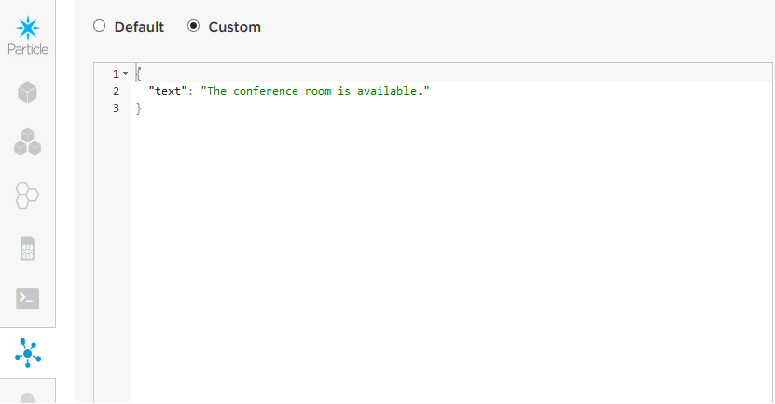Open the Console terminal icon
Screen dimensions: 775x404
click(28, 298)
